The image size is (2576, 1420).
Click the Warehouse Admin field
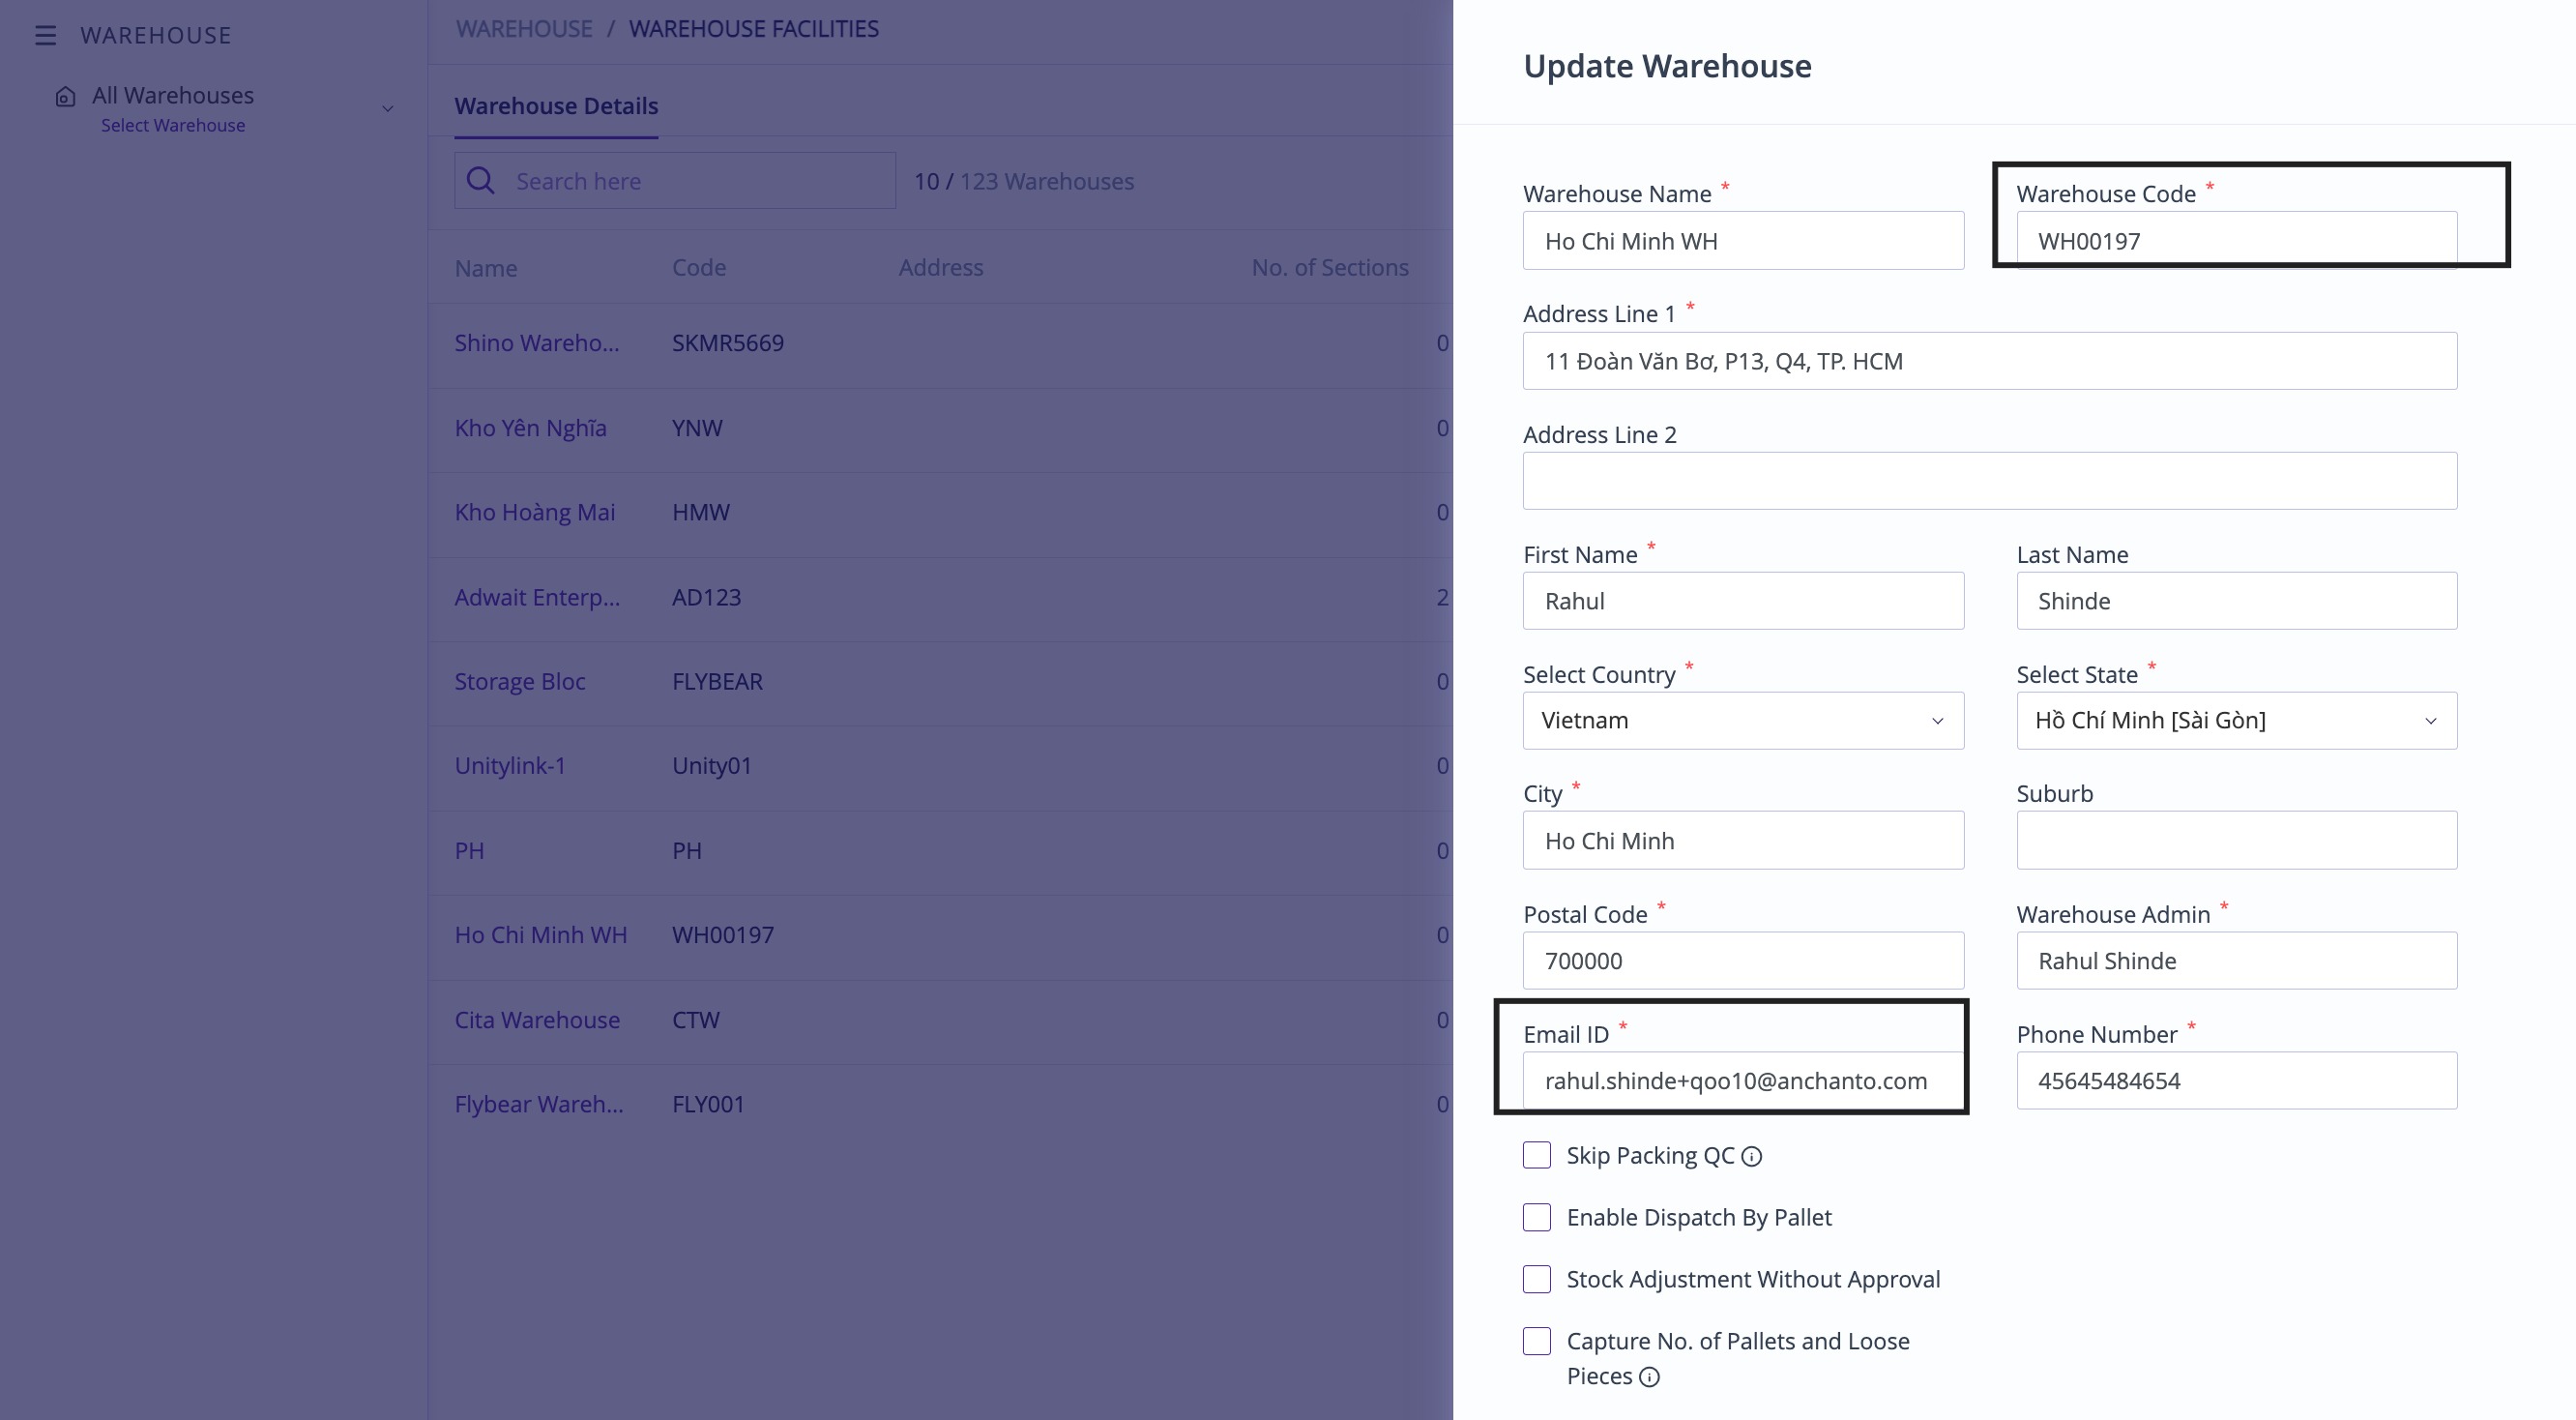coord(2236,961)
